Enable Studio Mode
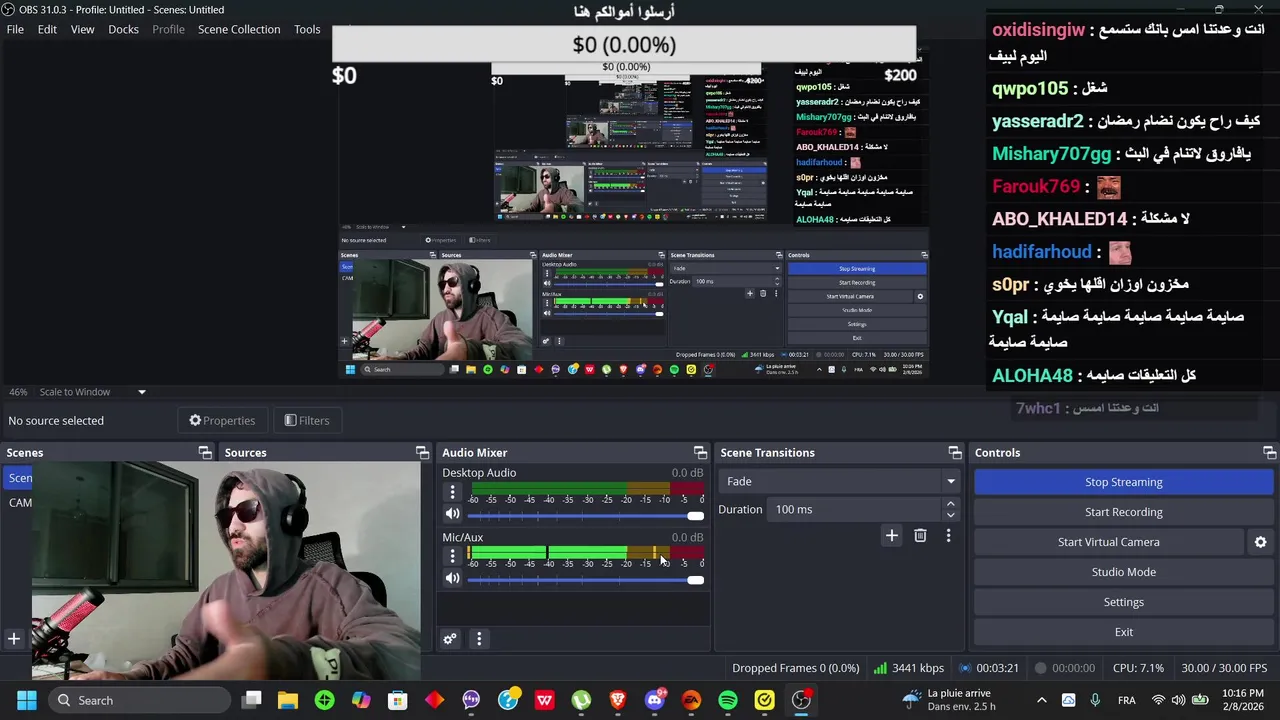Screen dimensions: 1280x720 [x=1123, y=572]
